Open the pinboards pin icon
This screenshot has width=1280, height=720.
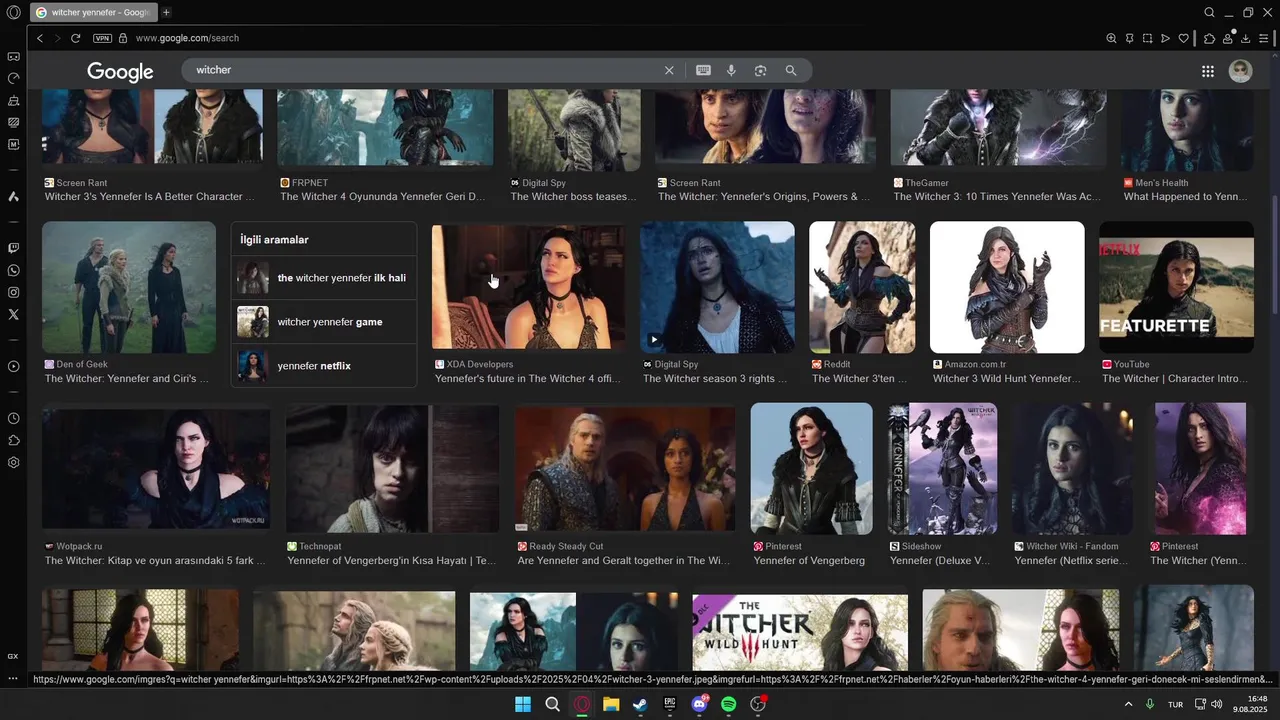tap(1129, 38)
